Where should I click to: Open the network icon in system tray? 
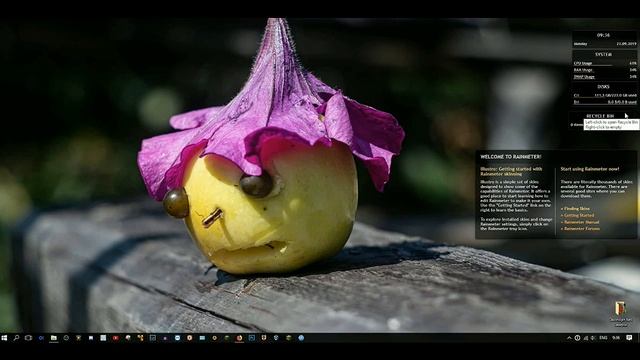tap(586, 338)
